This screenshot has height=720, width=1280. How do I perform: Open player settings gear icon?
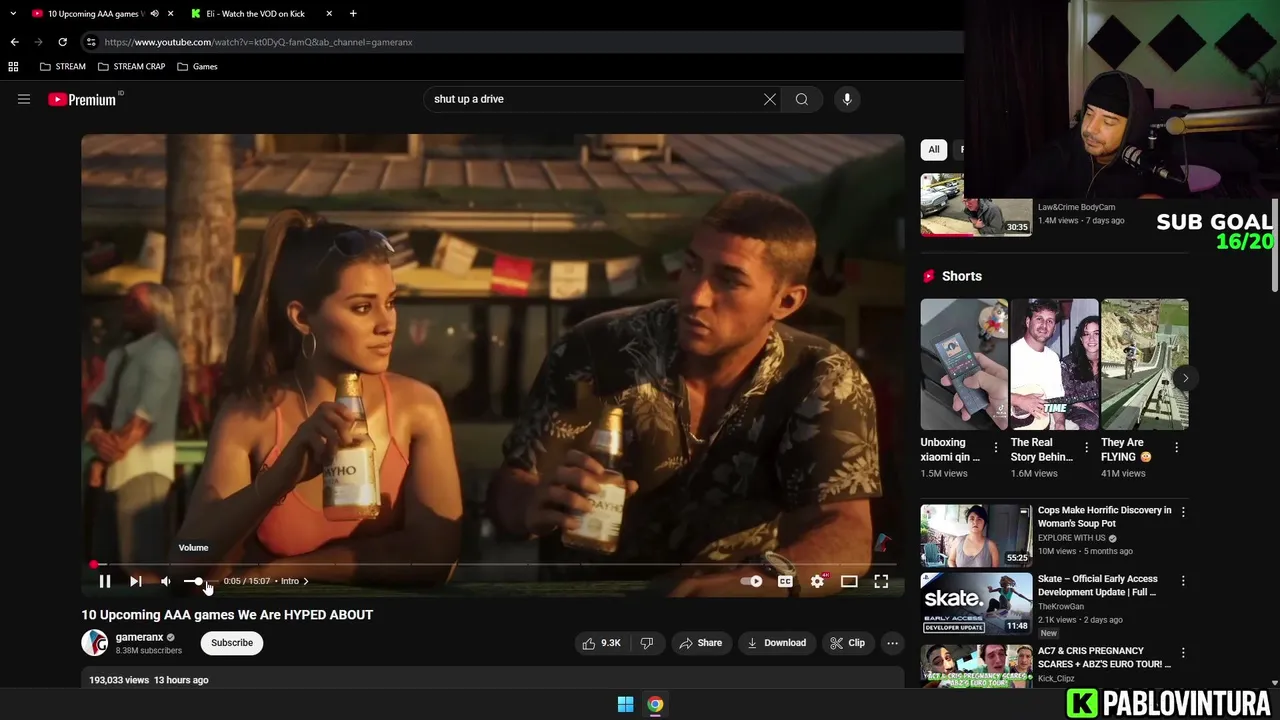click(x=818, y=581)
